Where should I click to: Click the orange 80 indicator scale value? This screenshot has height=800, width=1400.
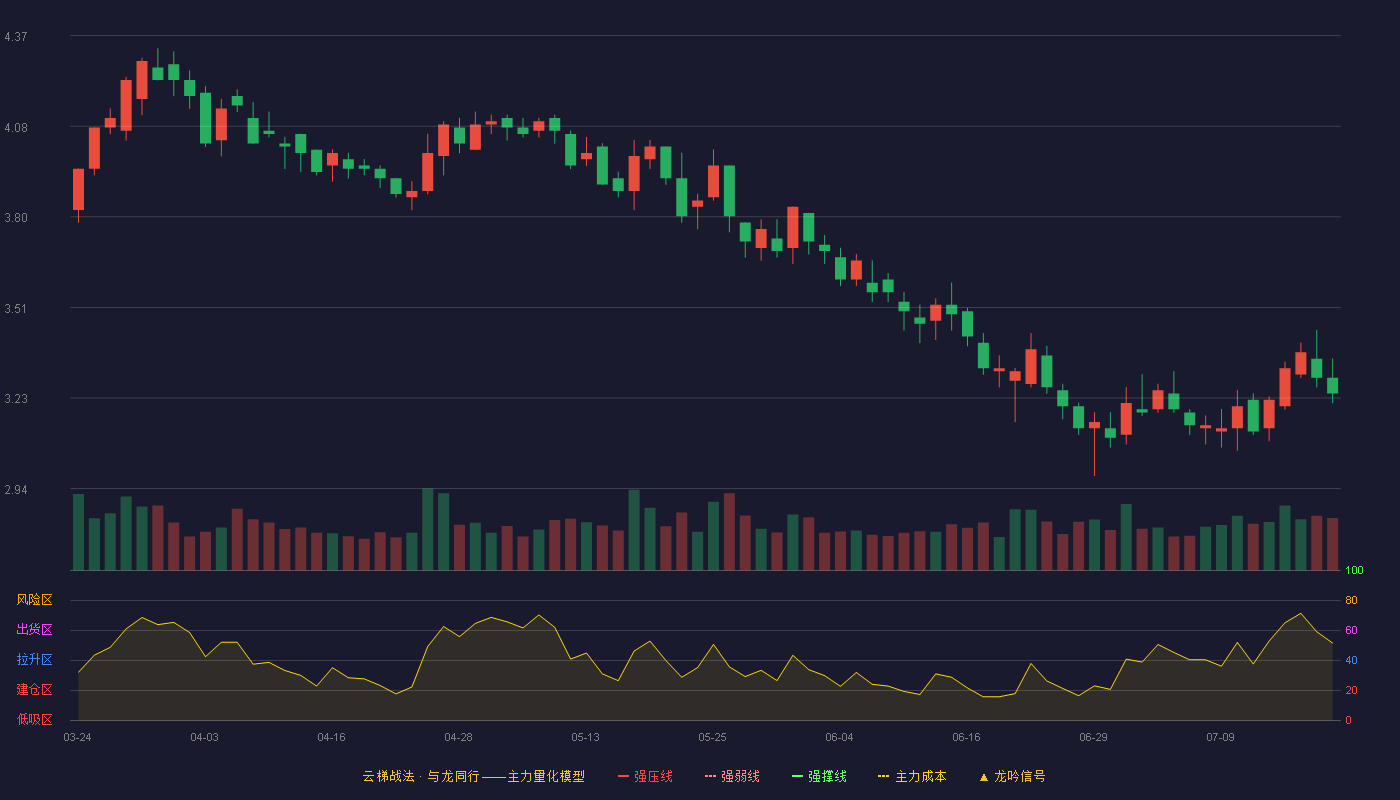click(x=1351, y=601)
